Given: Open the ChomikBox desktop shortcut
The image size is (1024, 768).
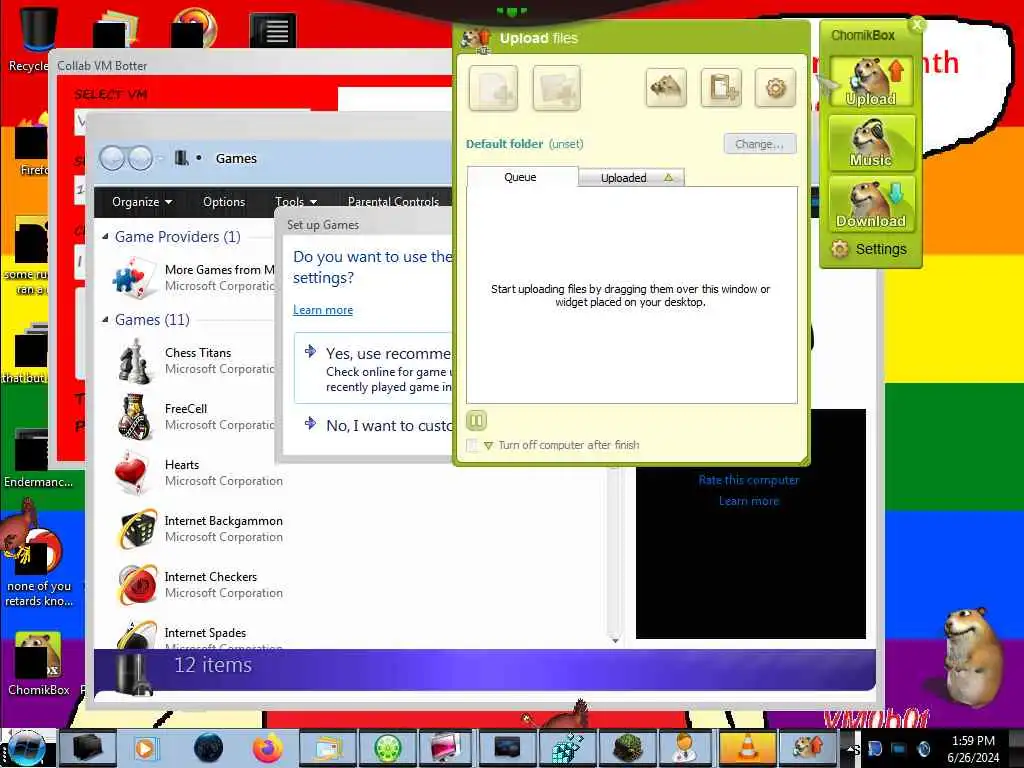Looking at the screenshot, I should point(39,664).
